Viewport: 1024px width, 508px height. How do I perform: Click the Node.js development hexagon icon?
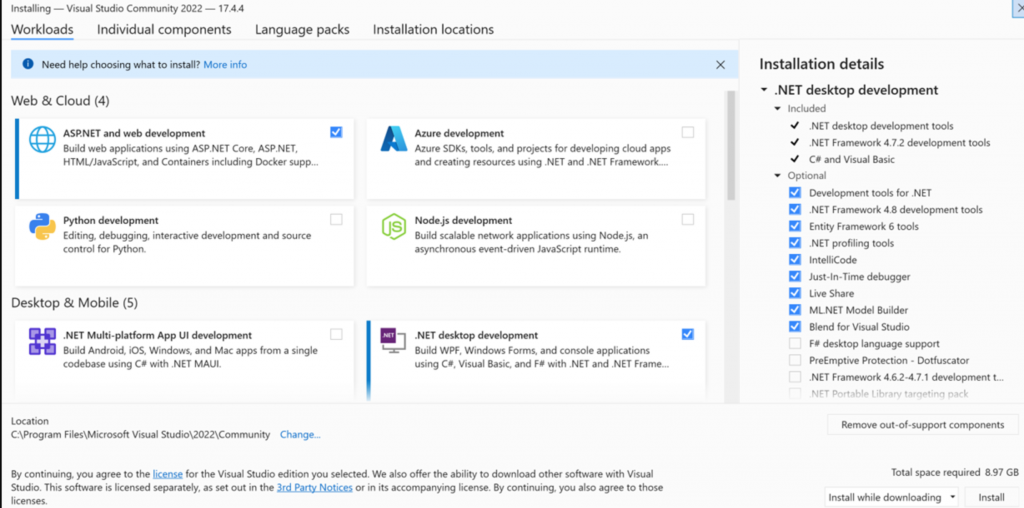pyautogui.click(x=394, y=227)
